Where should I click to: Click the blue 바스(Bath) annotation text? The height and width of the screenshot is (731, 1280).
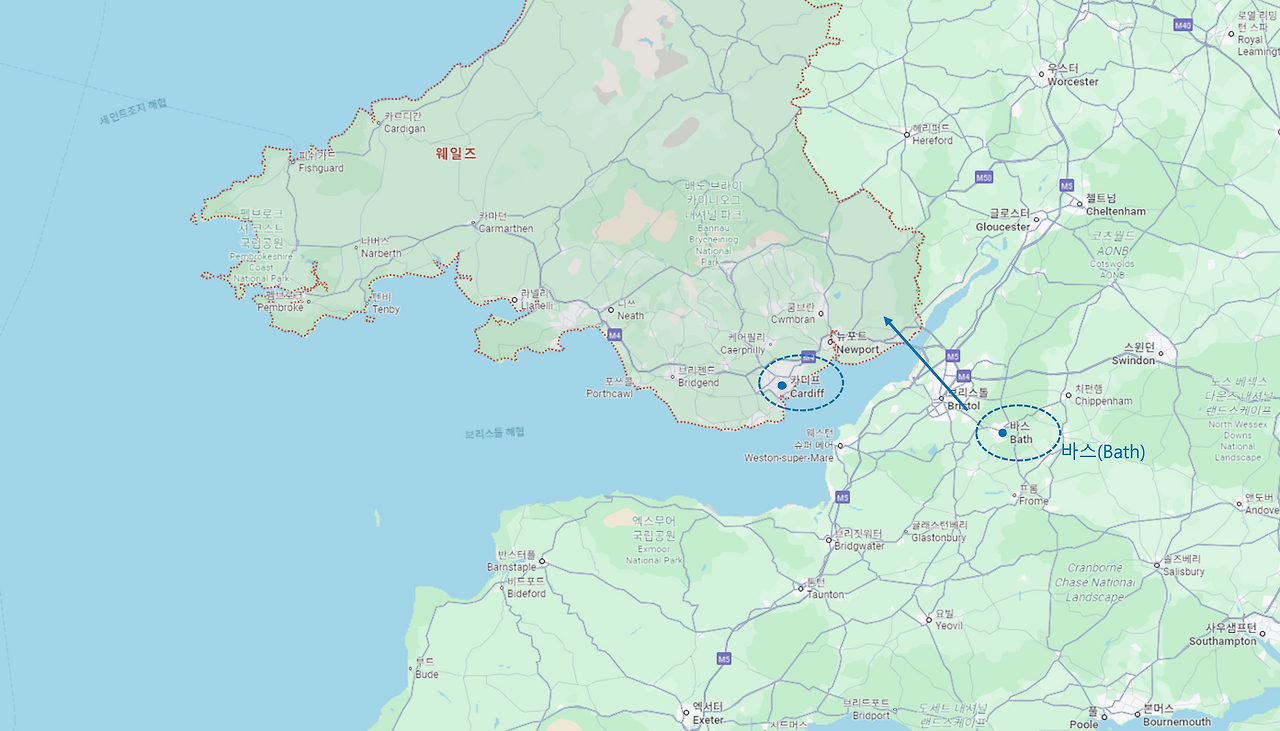pyautogui.click(x=1102, y=452)
